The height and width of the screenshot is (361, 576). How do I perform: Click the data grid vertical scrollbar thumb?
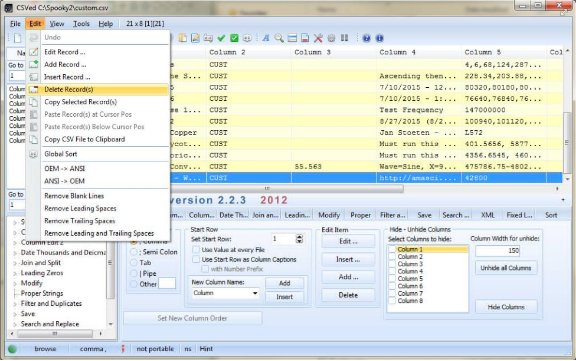(567, 142)
